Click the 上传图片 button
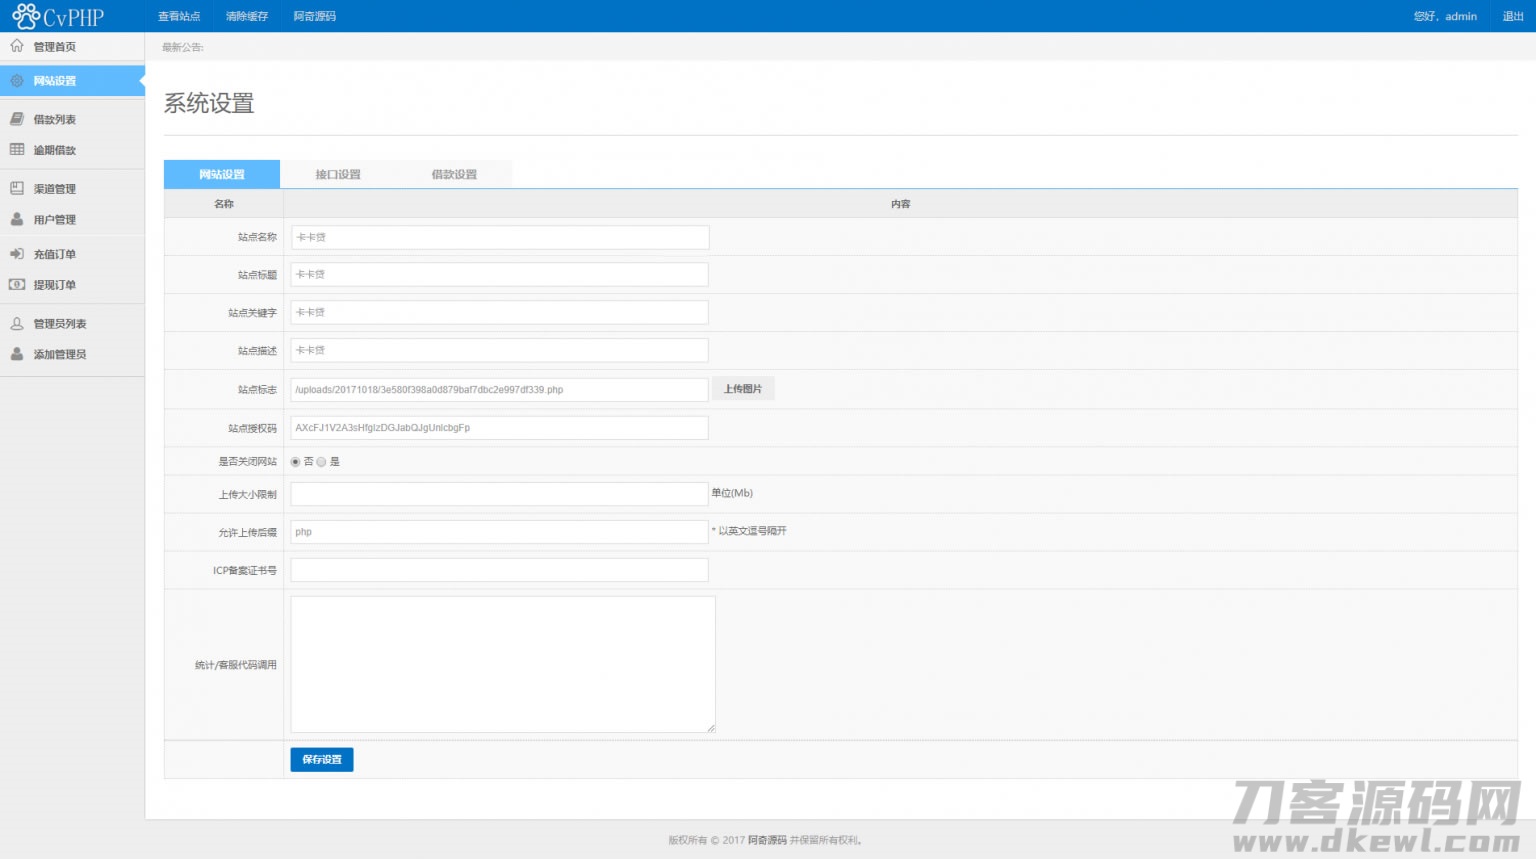This screenshot has height=859, width=1536. point(743,389)
